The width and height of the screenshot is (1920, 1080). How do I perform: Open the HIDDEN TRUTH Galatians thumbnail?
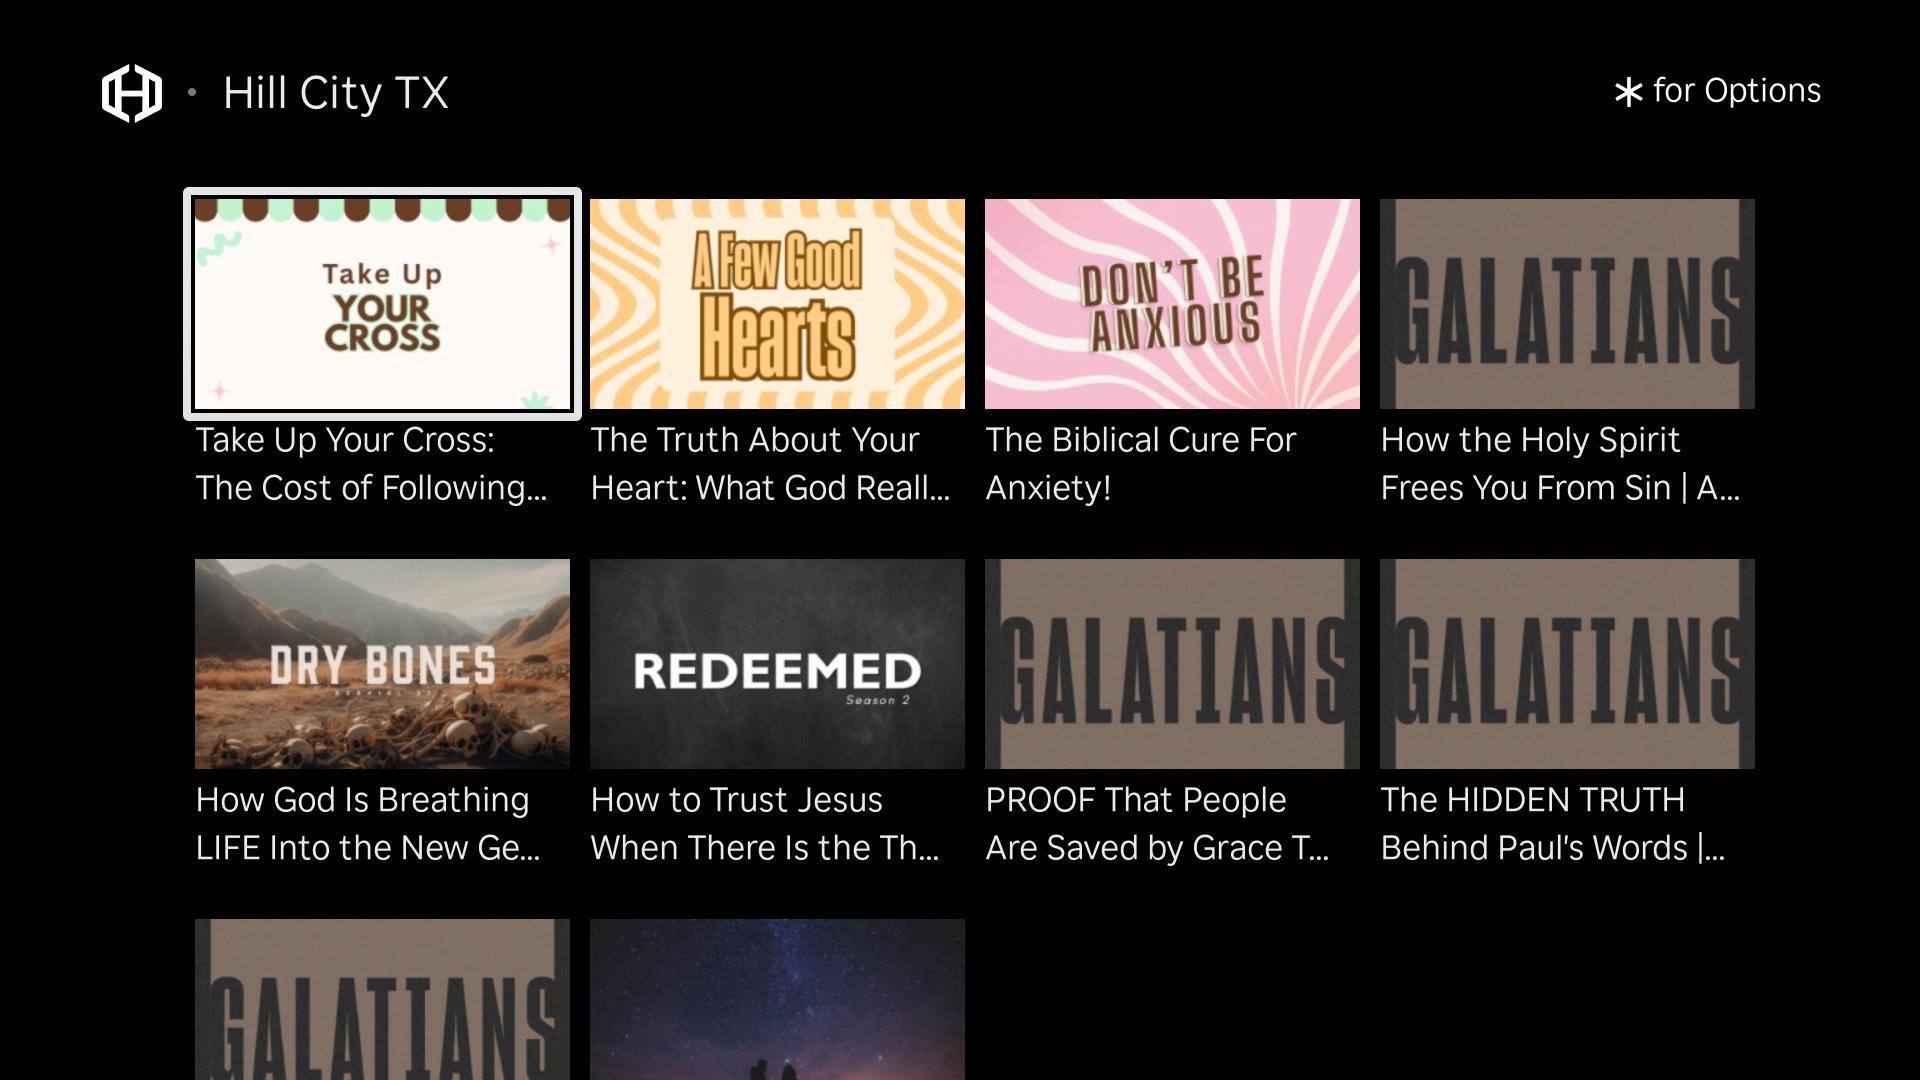click(1567, 664)
